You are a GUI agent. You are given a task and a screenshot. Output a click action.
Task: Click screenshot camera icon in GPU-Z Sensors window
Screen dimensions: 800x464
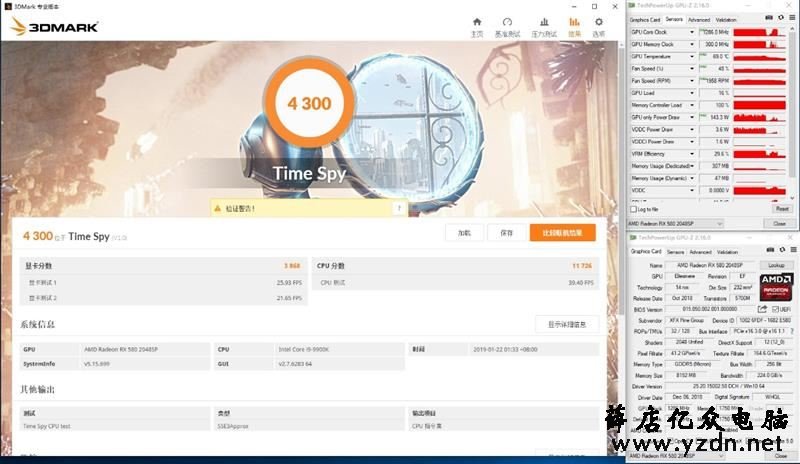769,18
